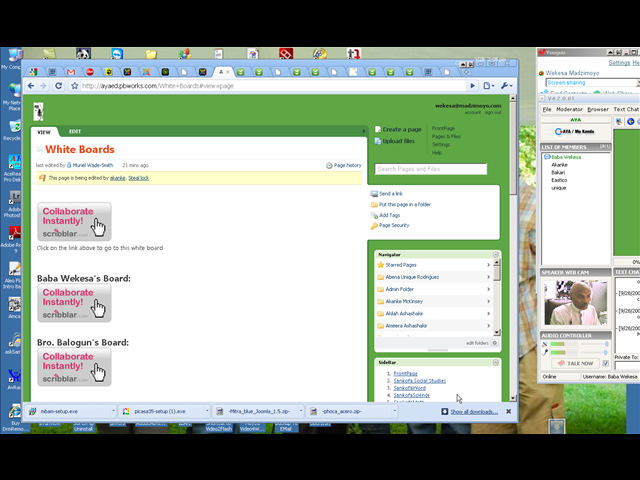Select Akarike in the List of Members
The width and height of the screenshot is (640, 480).
click(x=559, y=165)
